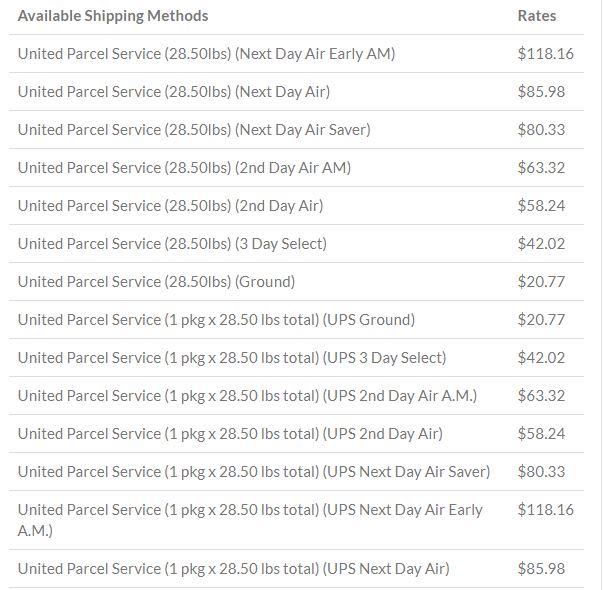Click the Rates column header
The height and width of the screenshot is (590, 603).
tap(537, 16)
